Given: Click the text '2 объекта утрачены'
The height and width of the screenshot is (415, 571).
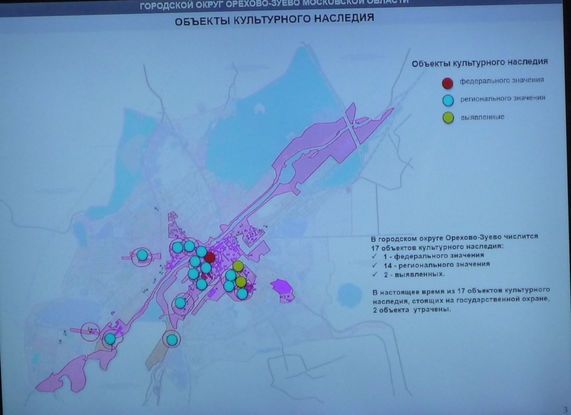Looking at the screenshot, I should click(412, 310).
